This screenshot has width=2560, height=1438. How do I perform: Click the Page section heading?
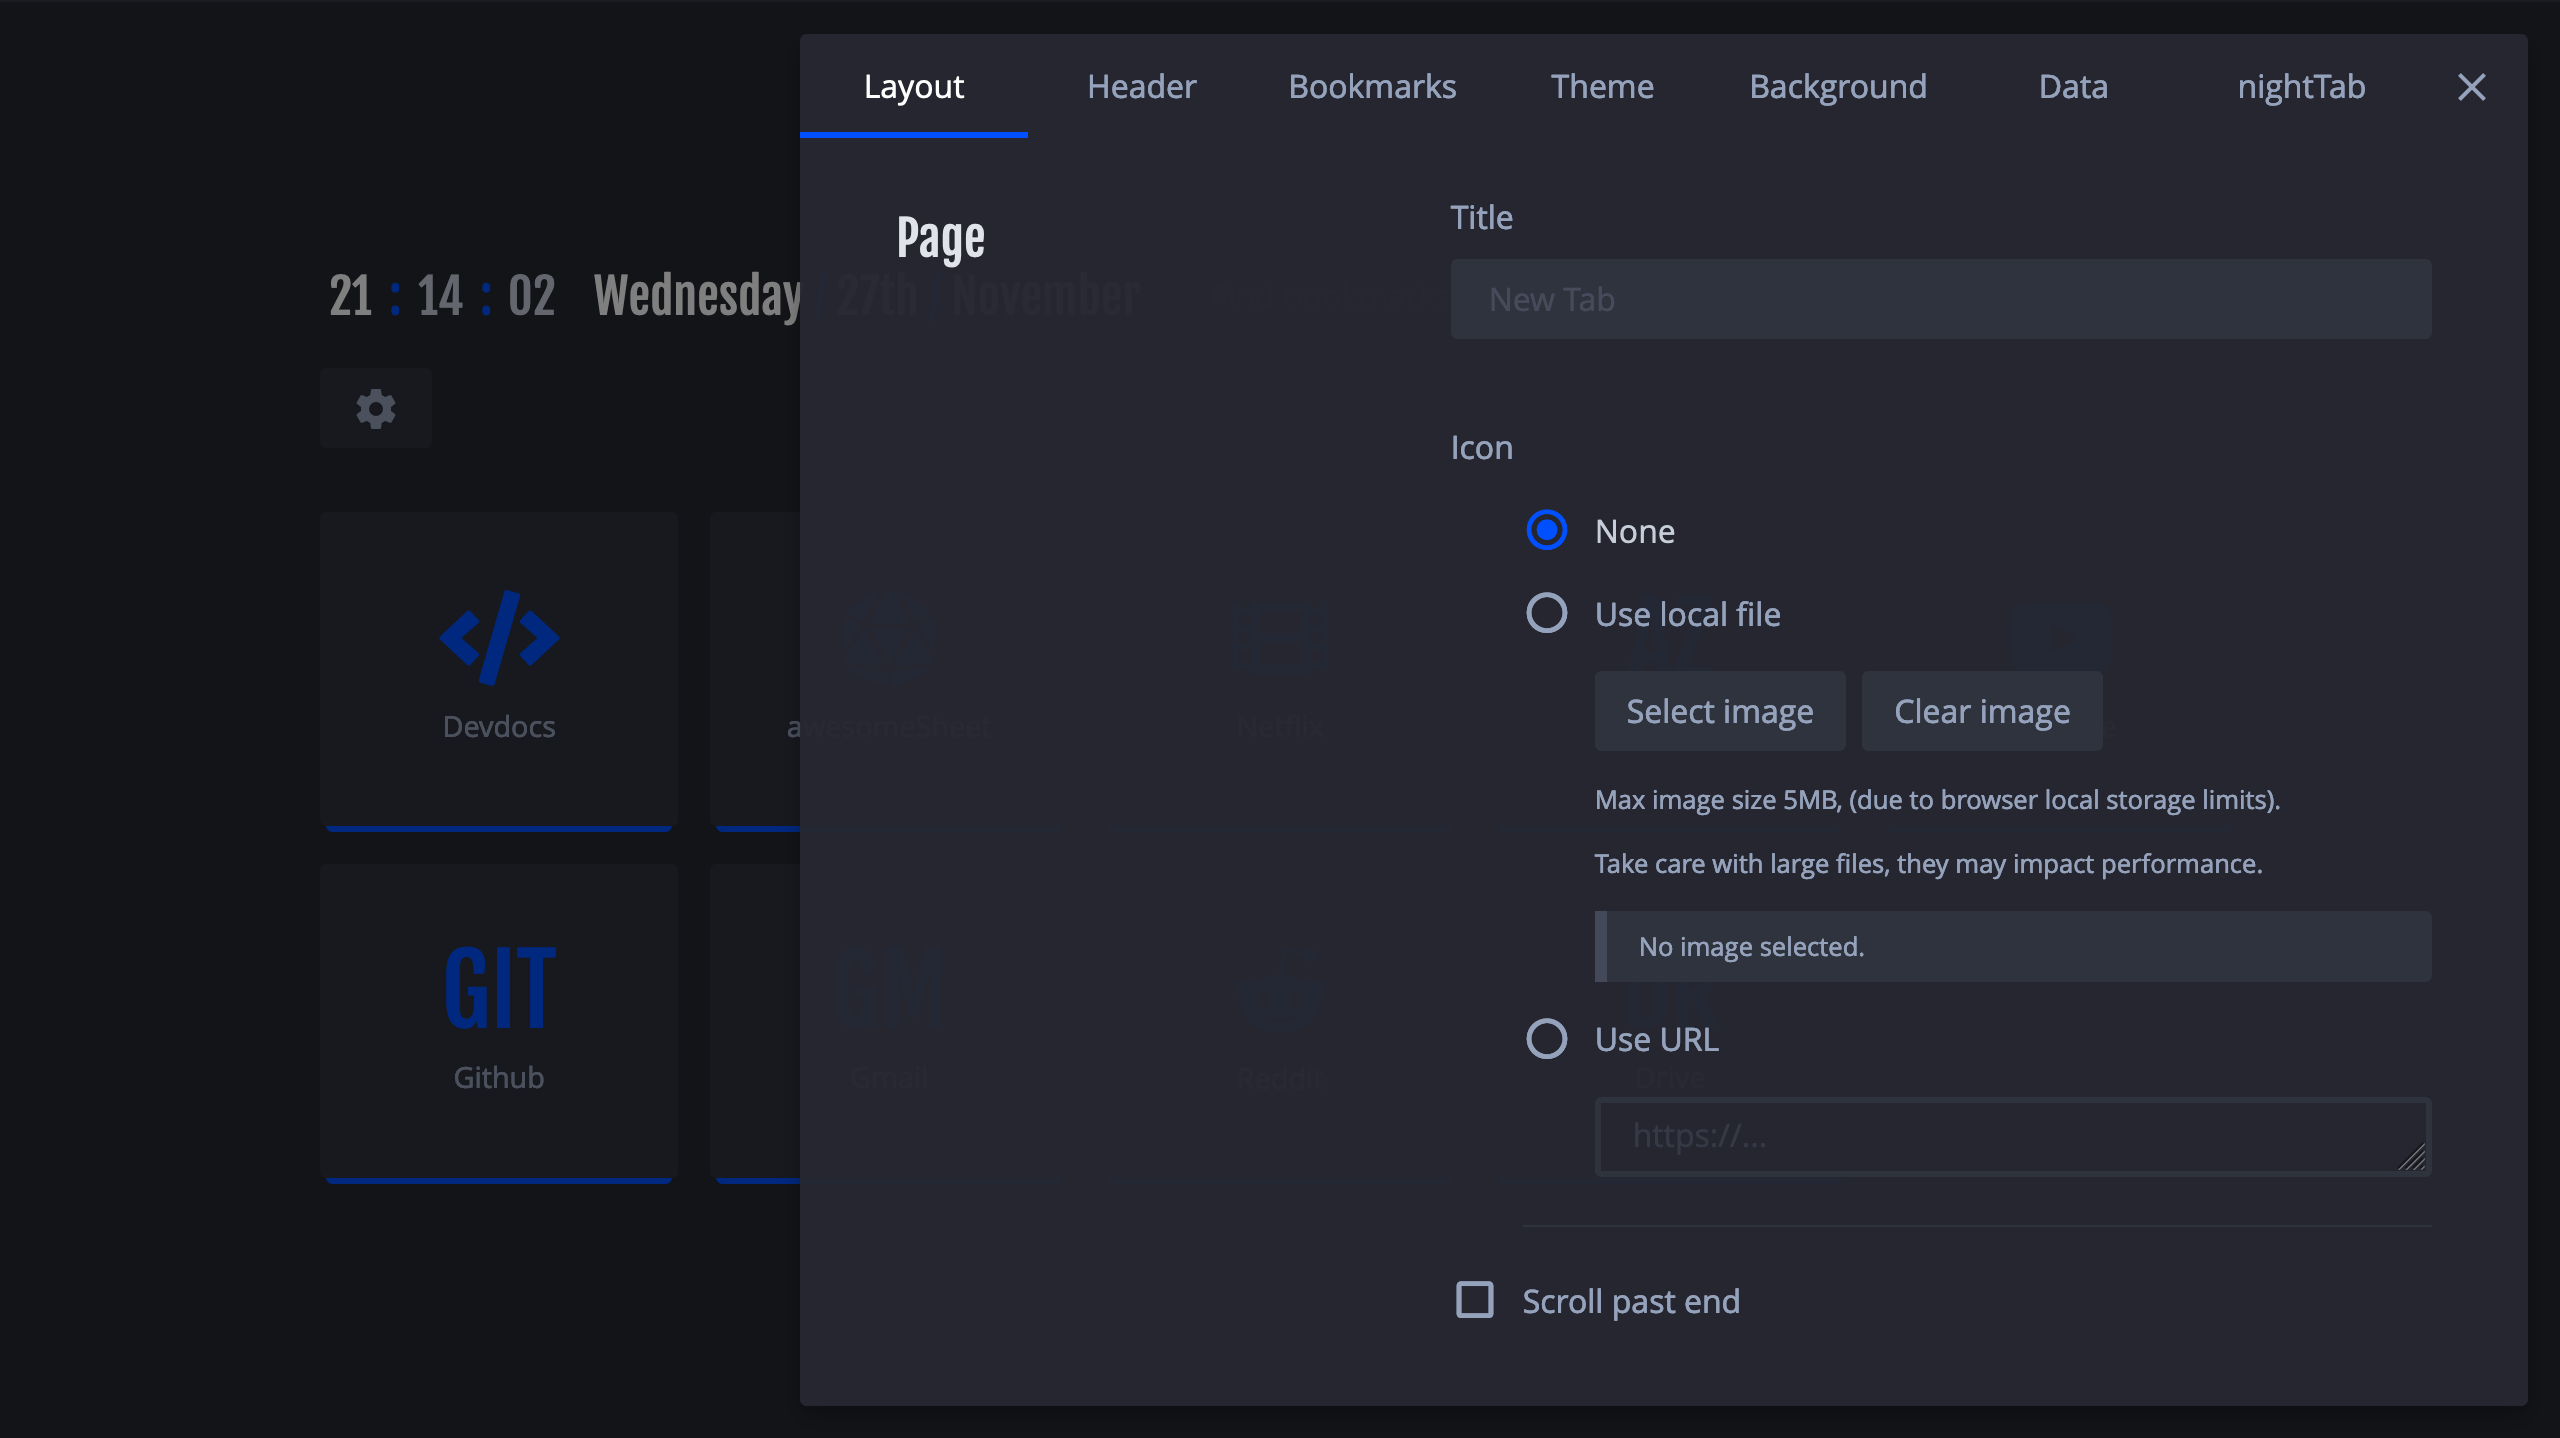[x=940, y=240]
